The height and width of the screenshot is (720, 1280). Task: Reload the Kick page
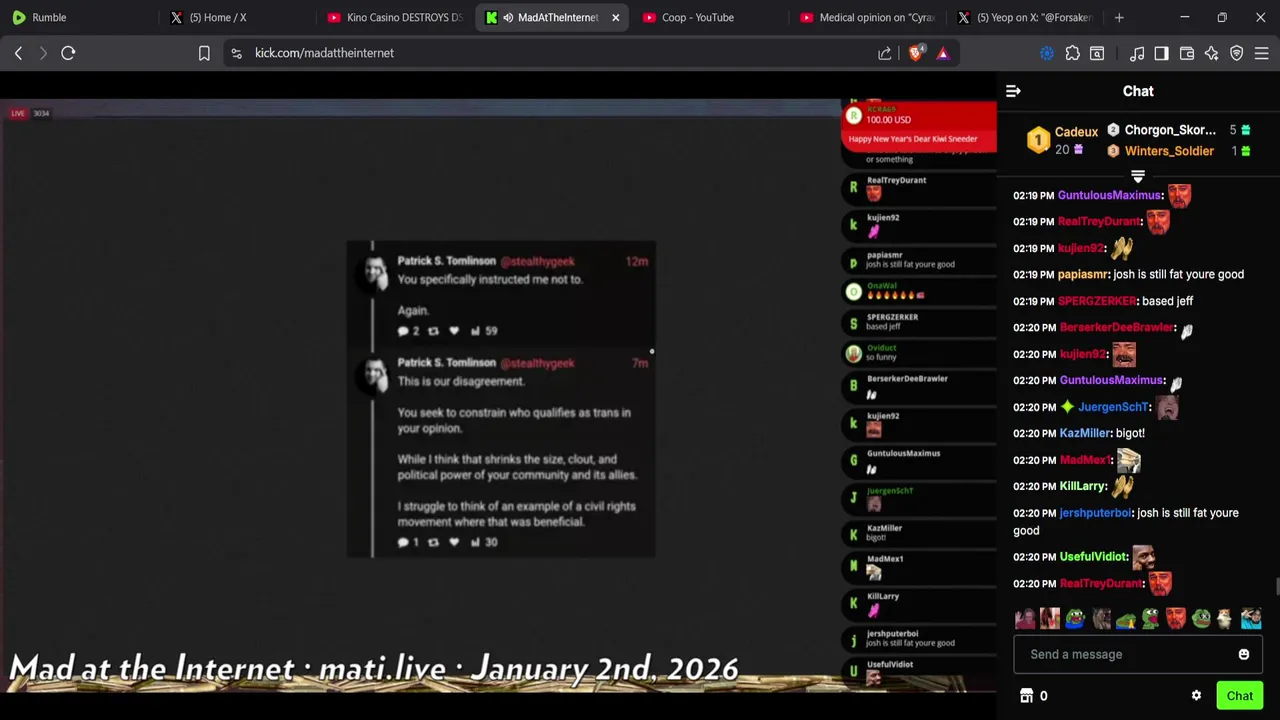(68, 53)
